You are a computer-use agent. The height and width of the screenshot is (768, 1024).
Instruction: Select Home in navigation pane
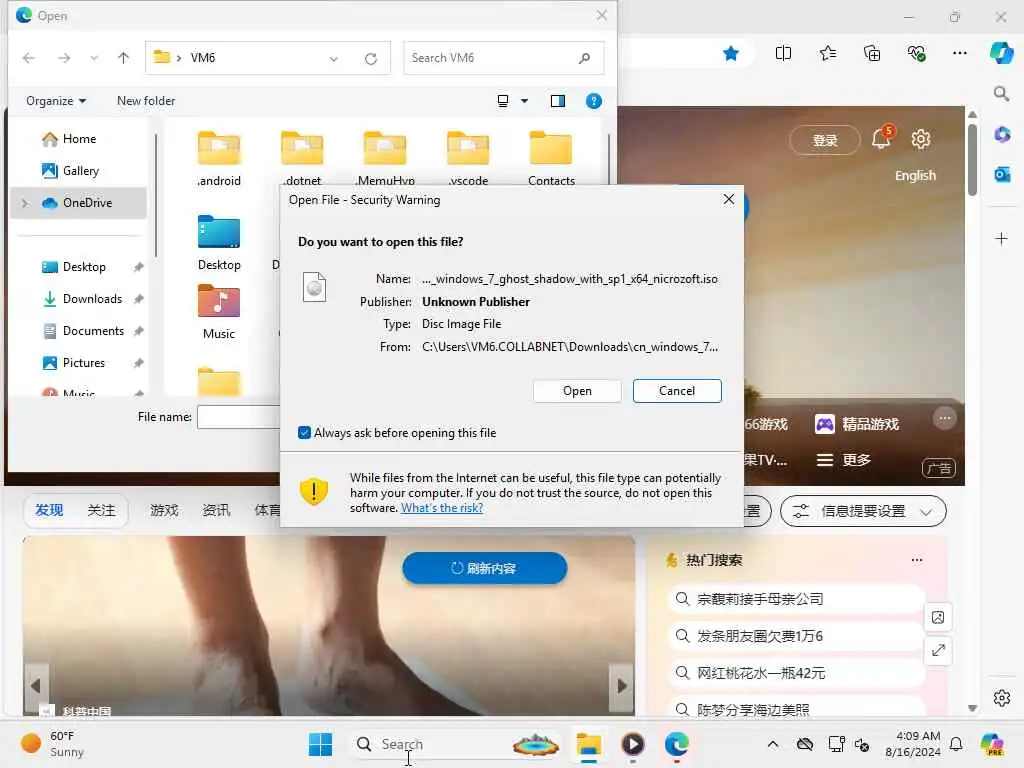pos(79,138)
